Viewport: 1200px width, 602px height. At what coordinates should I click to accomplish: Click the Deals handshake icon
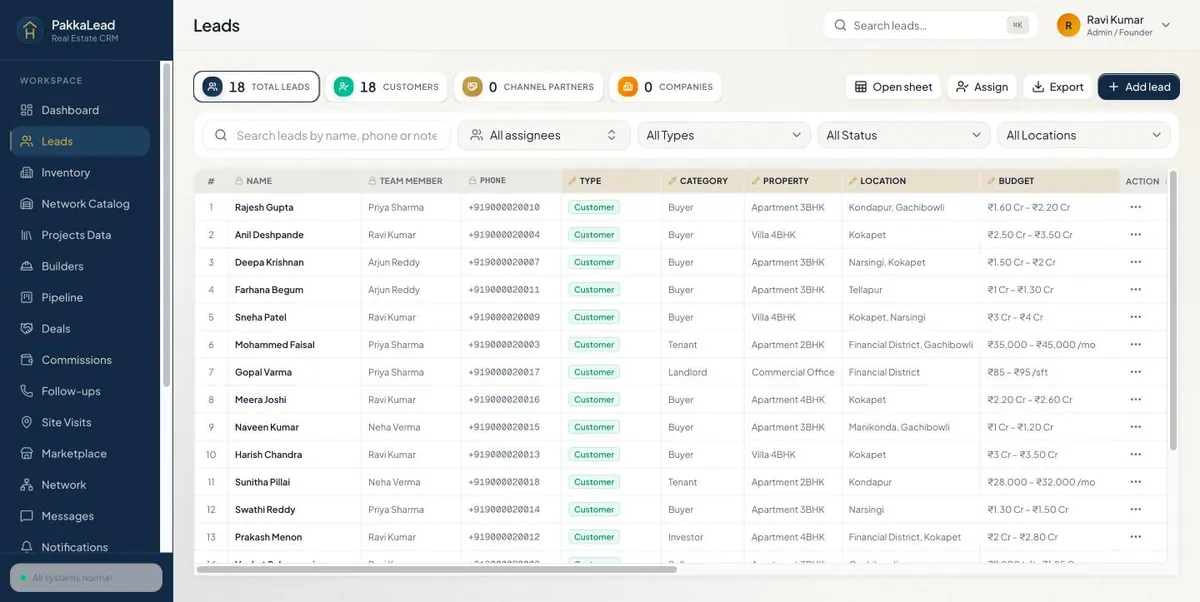pyautogui.click(x=27, y=328)
